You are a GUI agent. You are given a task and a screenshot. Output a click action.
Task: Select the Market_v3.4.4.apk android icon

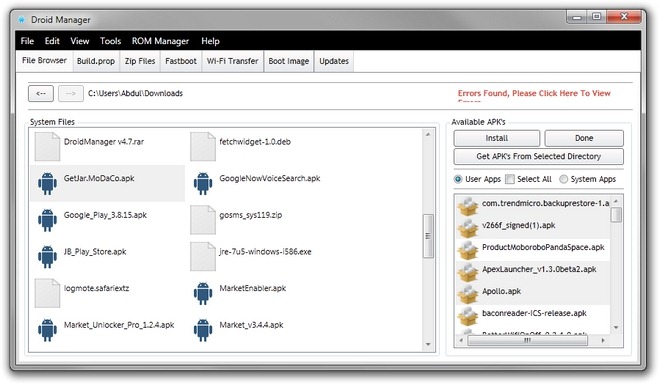coord(203,330)
